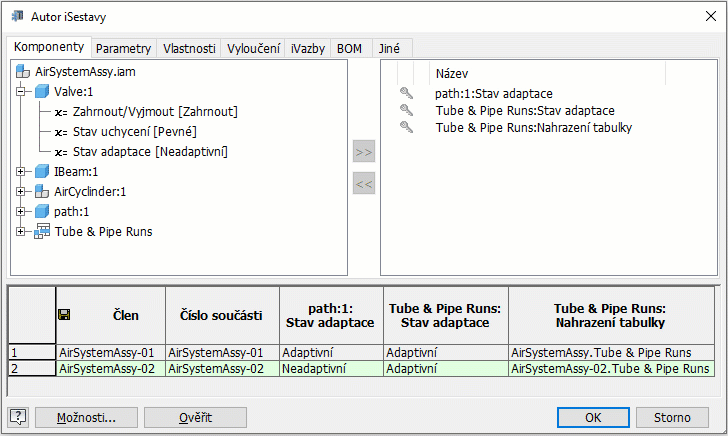Close the Autor iSestavy dialog
This screenshot has height=436, width=728.
tap(711, 16)
